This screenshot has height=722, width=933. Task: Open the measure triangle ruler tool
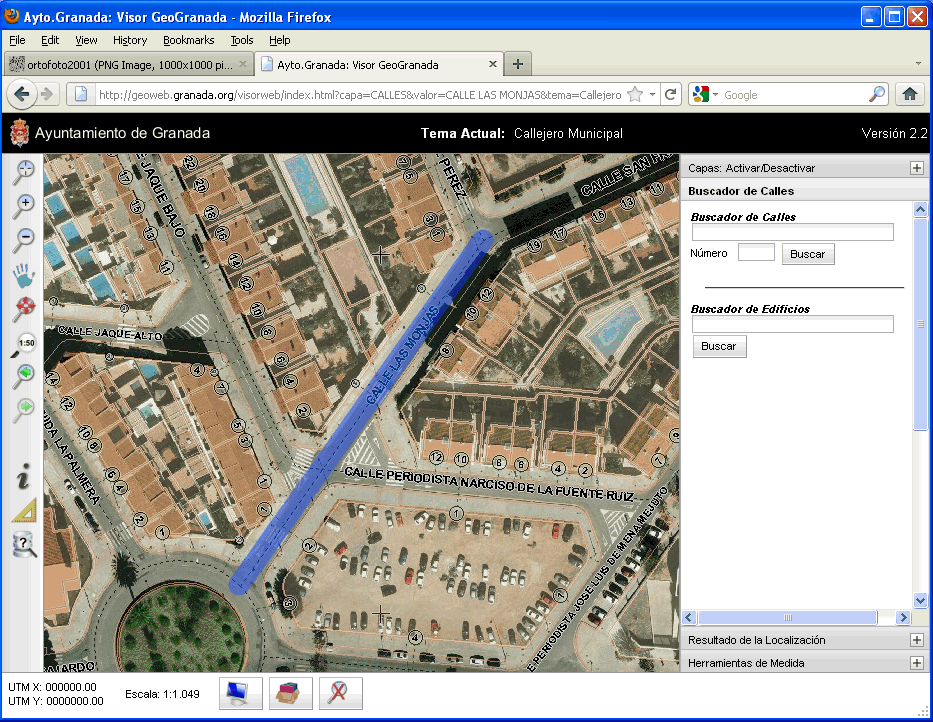[24, 510]
